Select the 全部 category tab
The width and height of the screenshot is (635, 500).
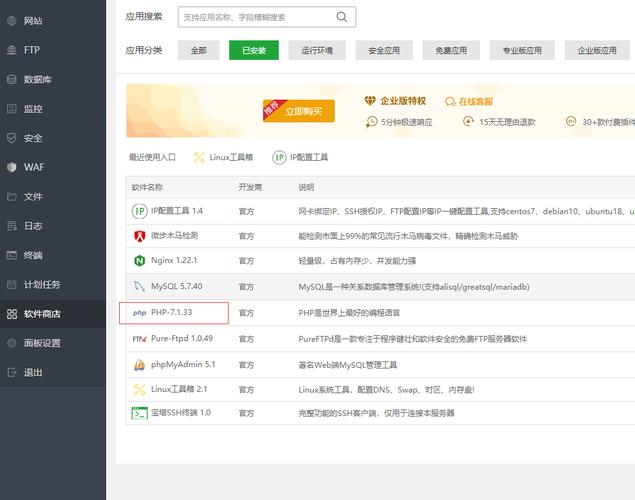[198, 50]
